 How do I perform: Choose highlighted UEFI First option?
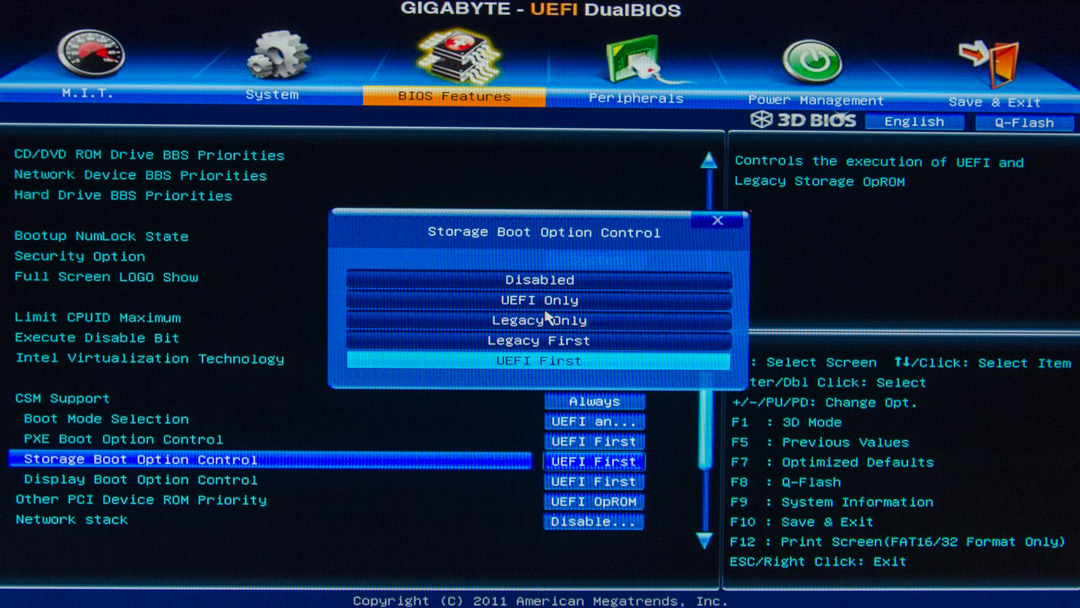pos(539,360)
